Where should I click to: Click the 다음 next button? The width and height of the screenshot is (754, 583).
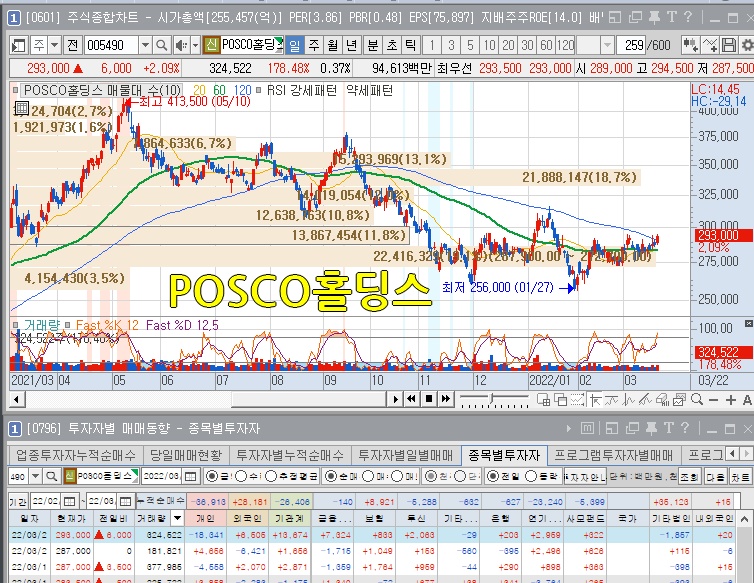coord(716,477)
